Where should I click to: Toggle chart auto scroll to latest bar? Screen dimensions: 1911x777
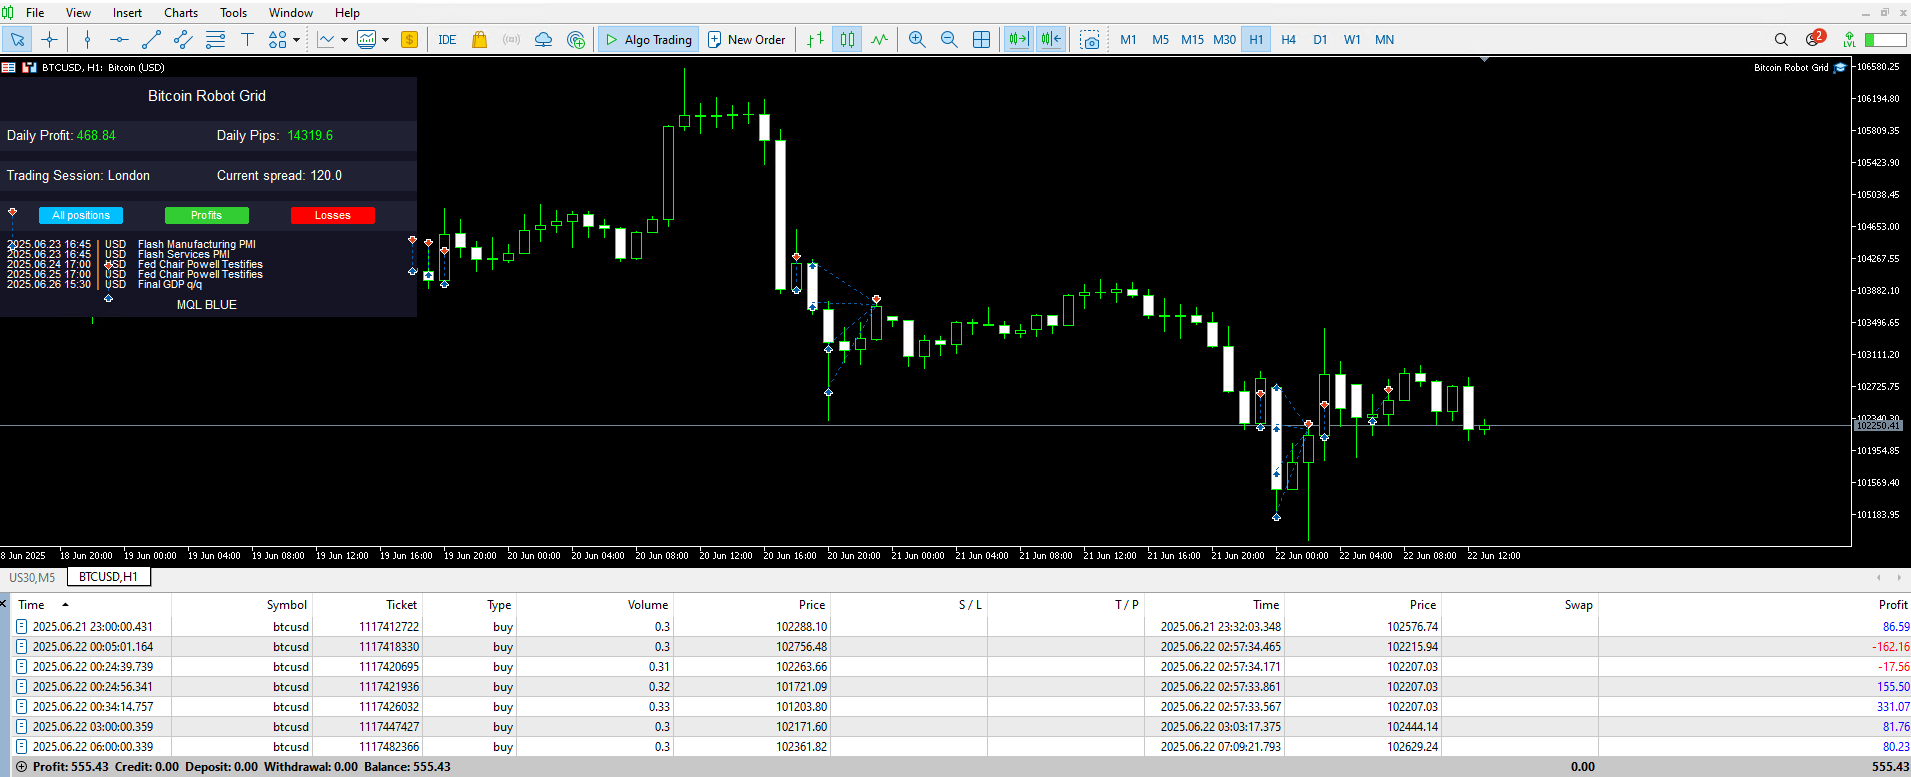point(1018,40)
